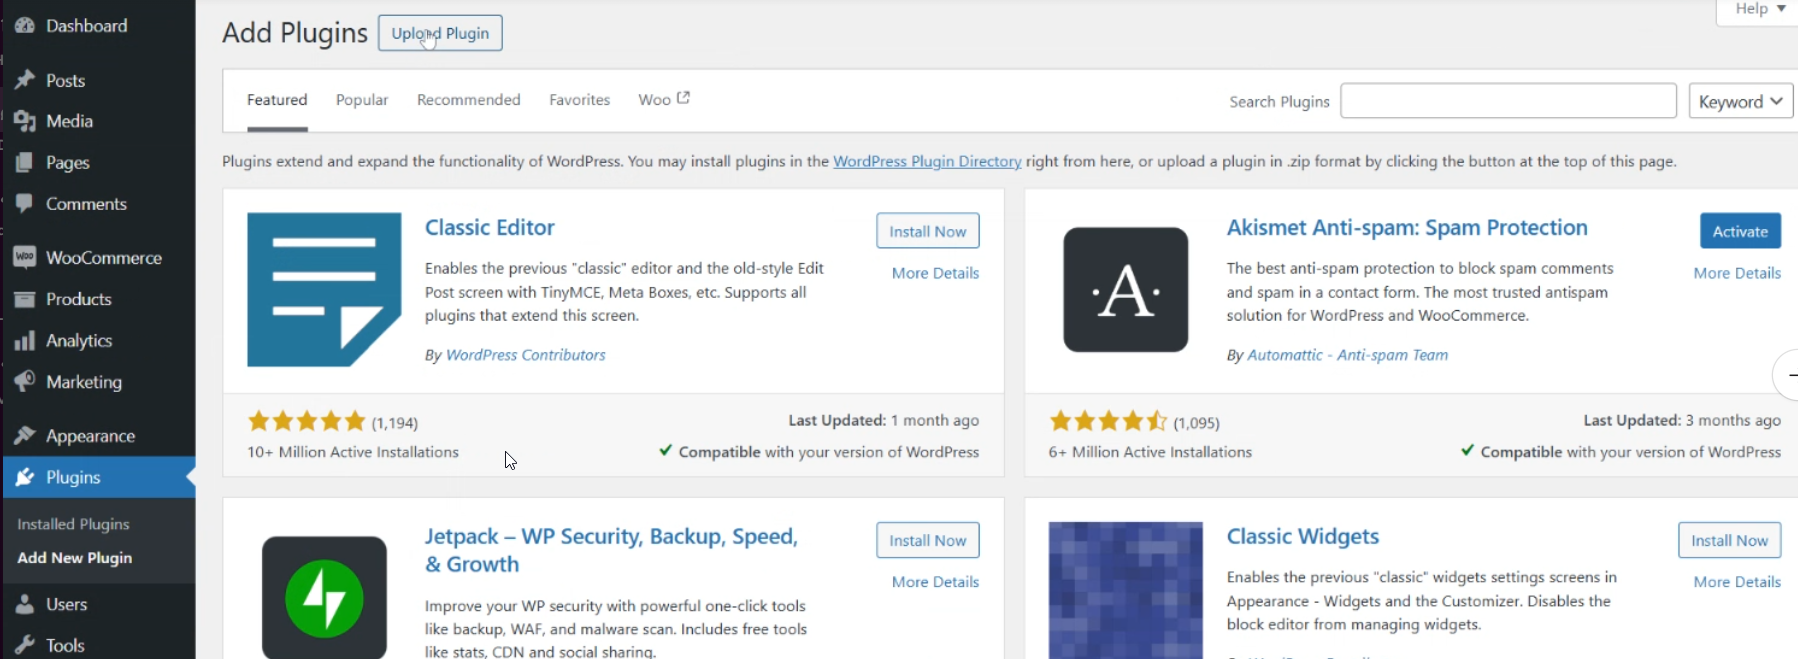This screenshot has height=659, width=1798.
Task: Click the Upload Plugin button
Action: pos(440,33)
